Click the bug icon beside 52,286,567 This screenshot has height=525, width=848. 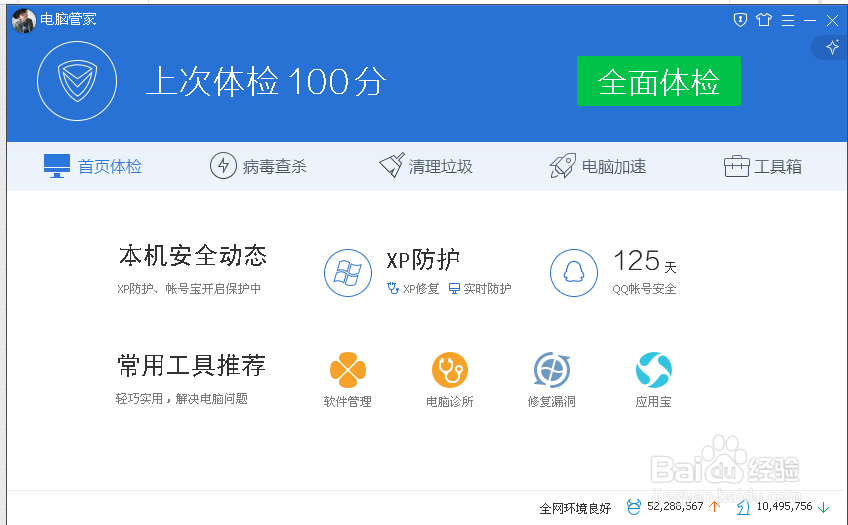click(633, 507)
